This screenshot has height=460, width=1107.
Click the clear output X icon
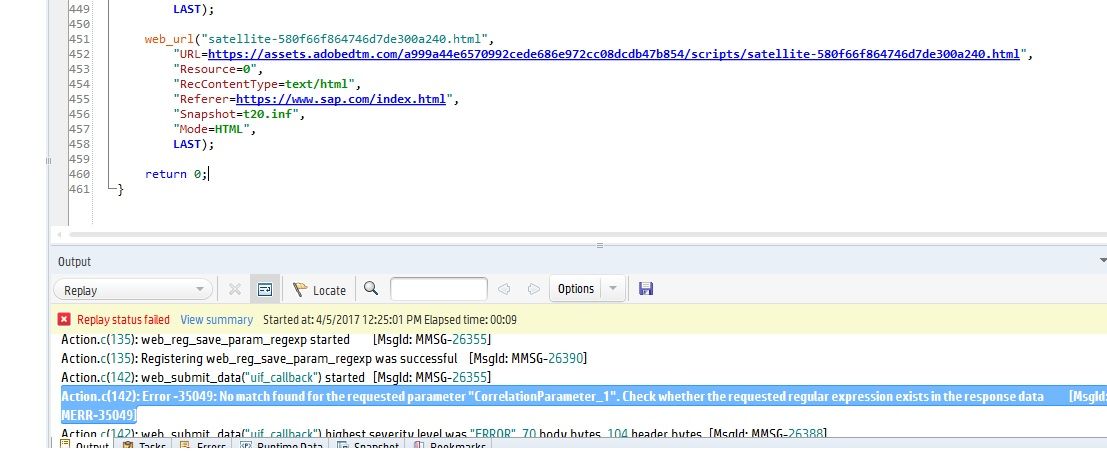pyautogui.click(x=235, y=290)
